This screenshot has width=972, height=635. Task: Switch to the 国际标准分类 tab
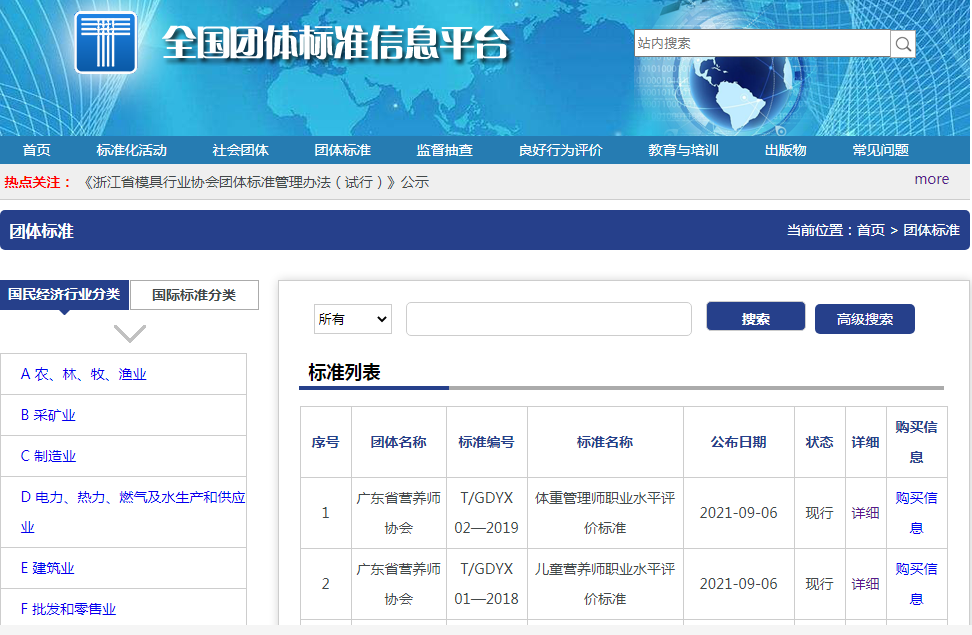pyautogui.click(x=194, y=294)
